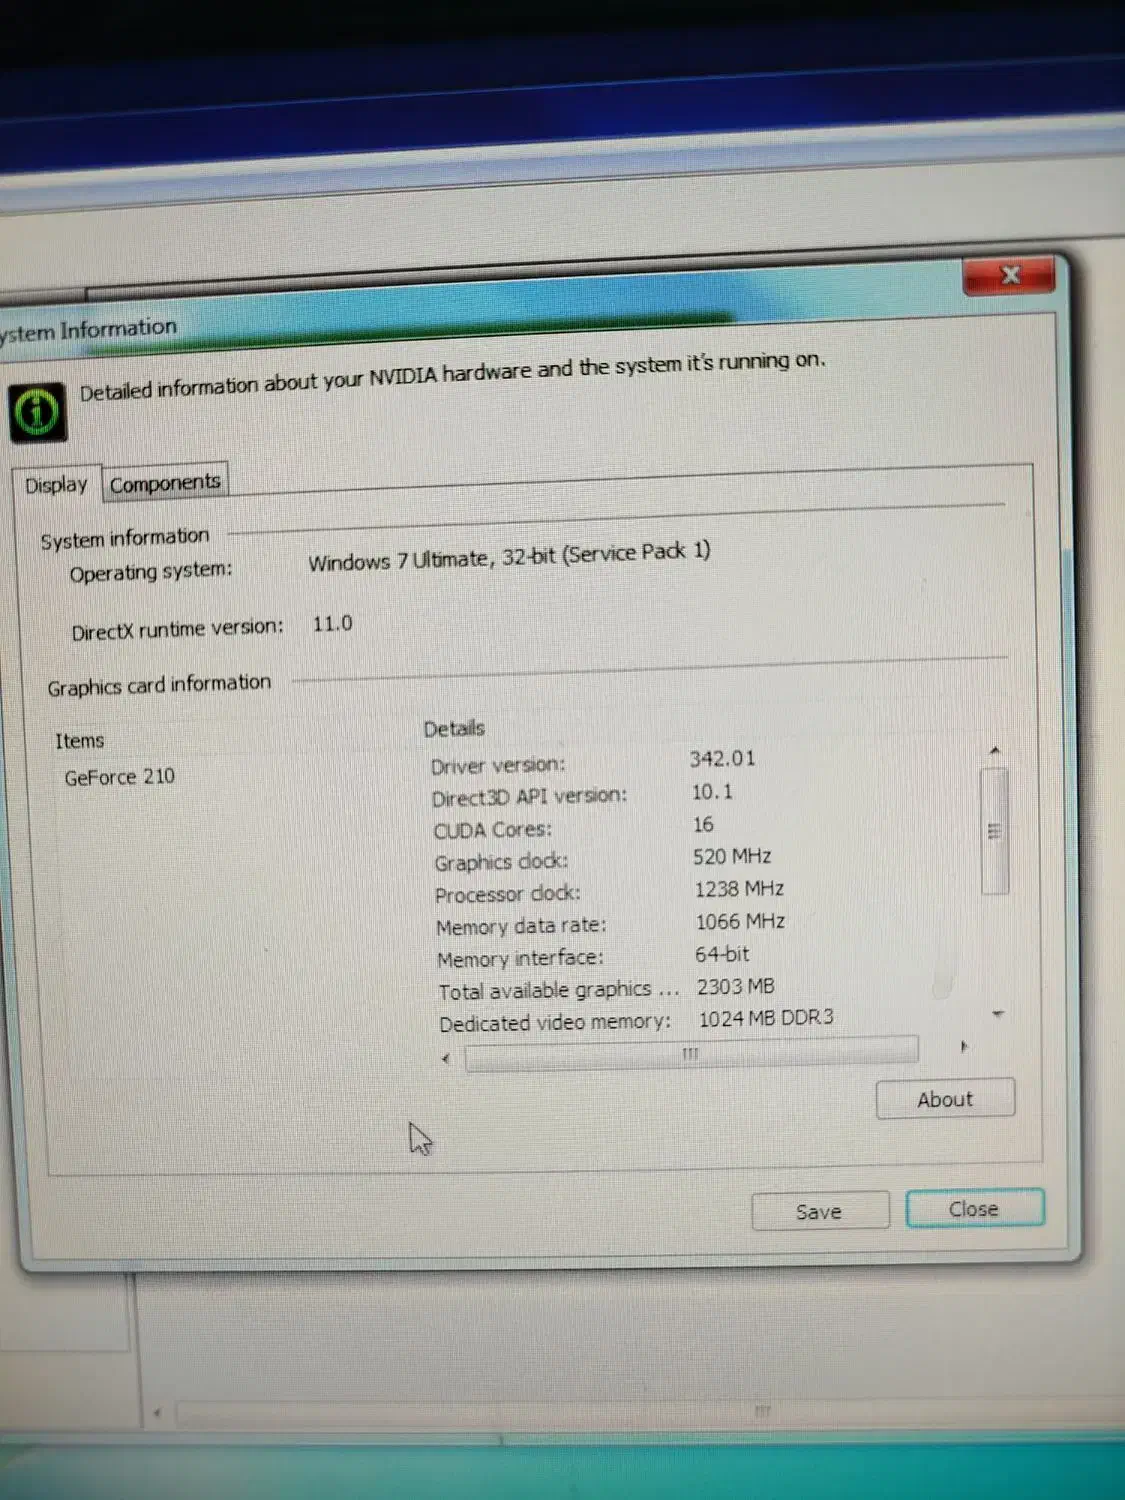
Task: Click the Graphics clock value 520 MHz
Action: click(x=732, y=856)
